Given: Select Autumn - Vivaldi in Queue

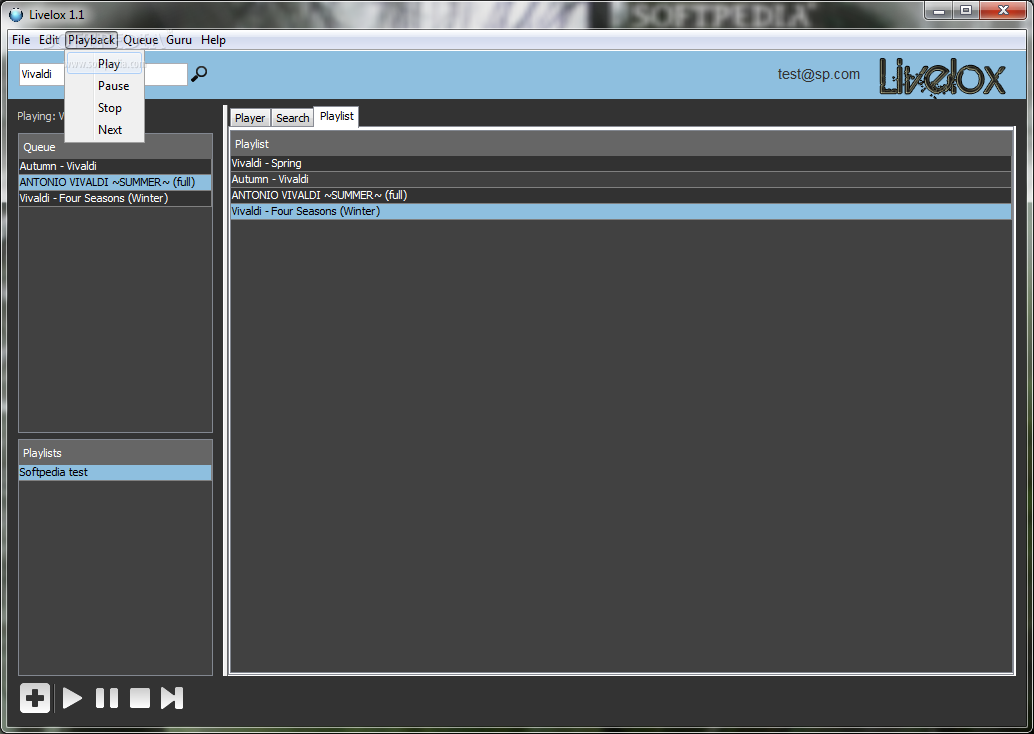Looking at the screenshot, I should [115, 166].
